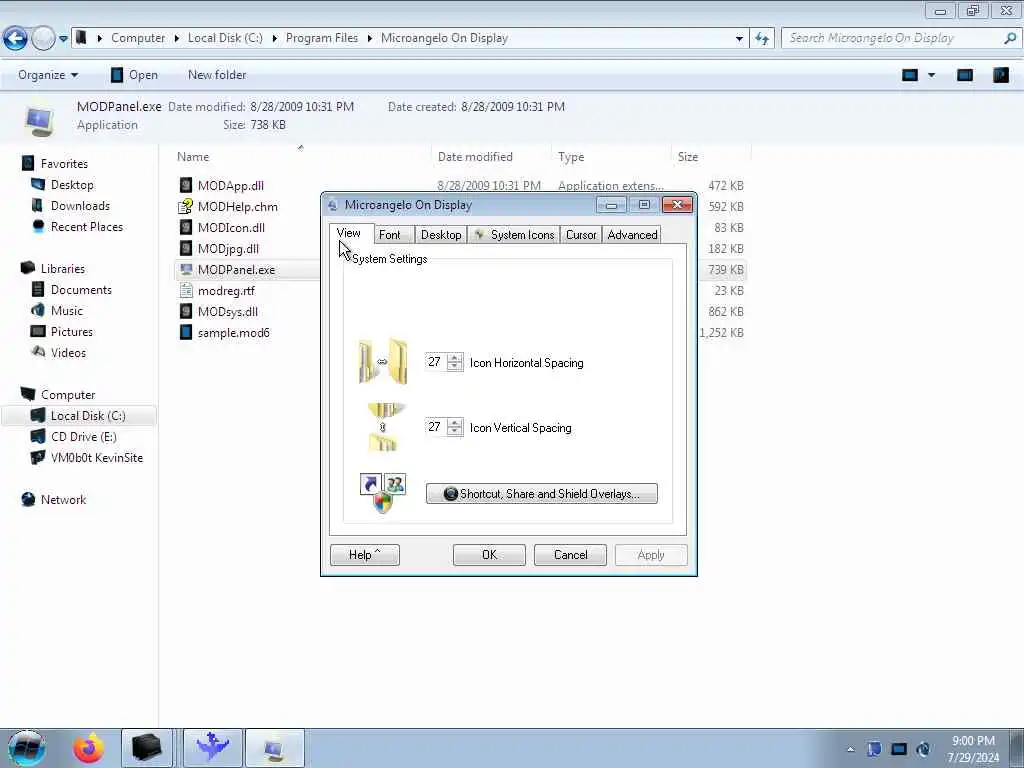Select VM0b0t KevinSite in navigation pane
This screenshot has height=768, width=1024.
[x=97, y=457]
